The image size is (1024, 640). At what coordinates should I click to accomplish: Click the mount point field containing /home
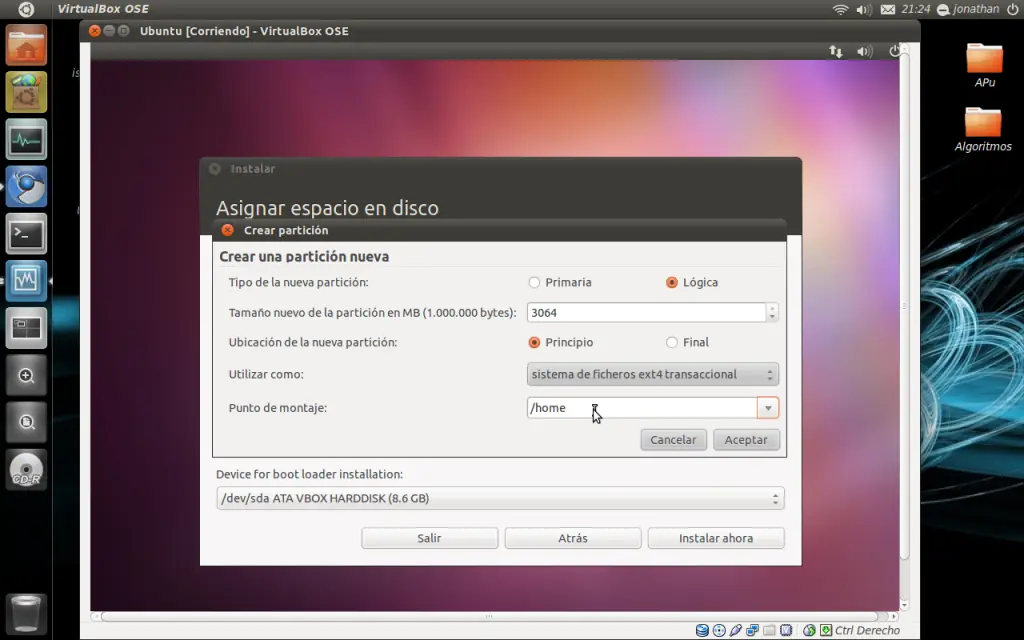(x=642, y=408)
